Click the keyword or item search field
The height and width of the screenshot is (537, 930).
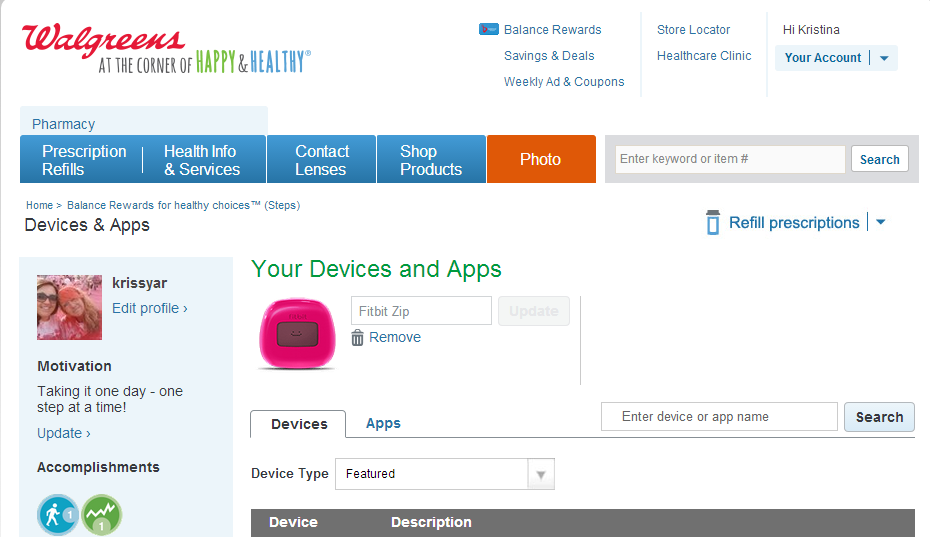point(729,159)
